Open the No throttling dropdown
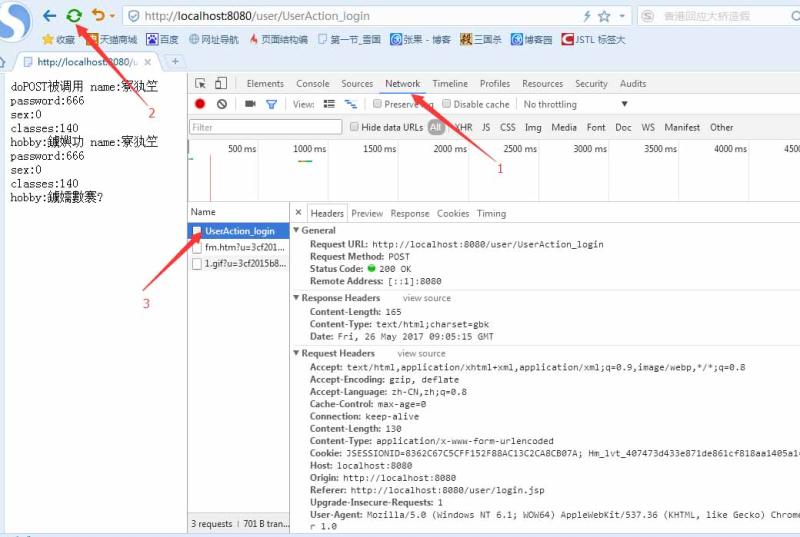Screen dimensions: 800x537 (x=575, y=105)
